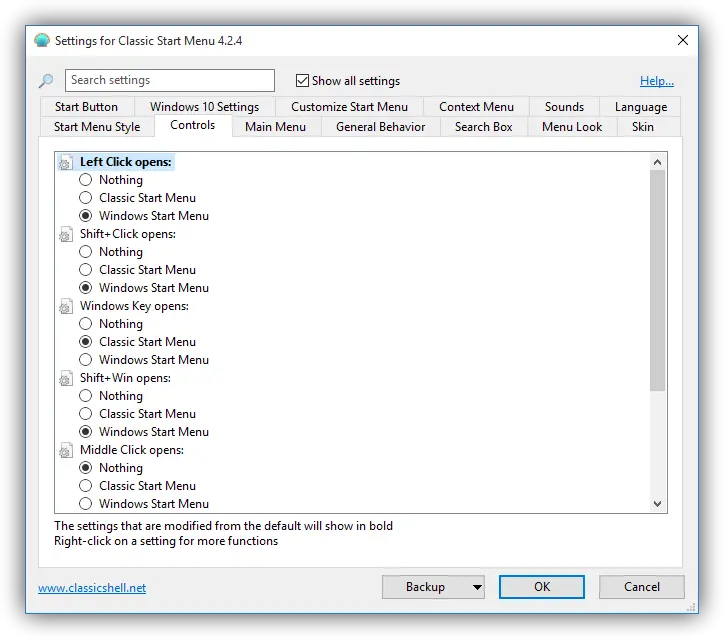Select the Controls tab
The image size is (724, 639).
tap(193, 125)
